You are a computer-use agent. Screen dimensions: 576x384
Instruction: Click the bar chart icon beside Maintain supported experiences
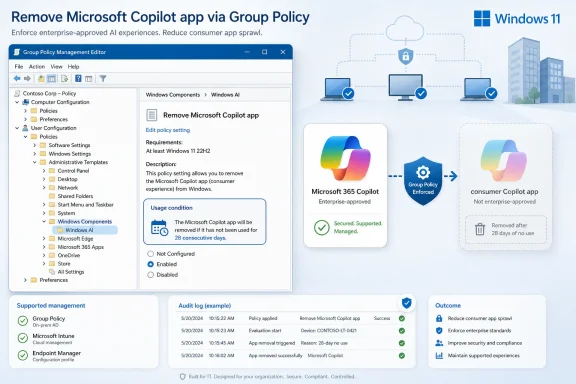[x=439, y=355]
